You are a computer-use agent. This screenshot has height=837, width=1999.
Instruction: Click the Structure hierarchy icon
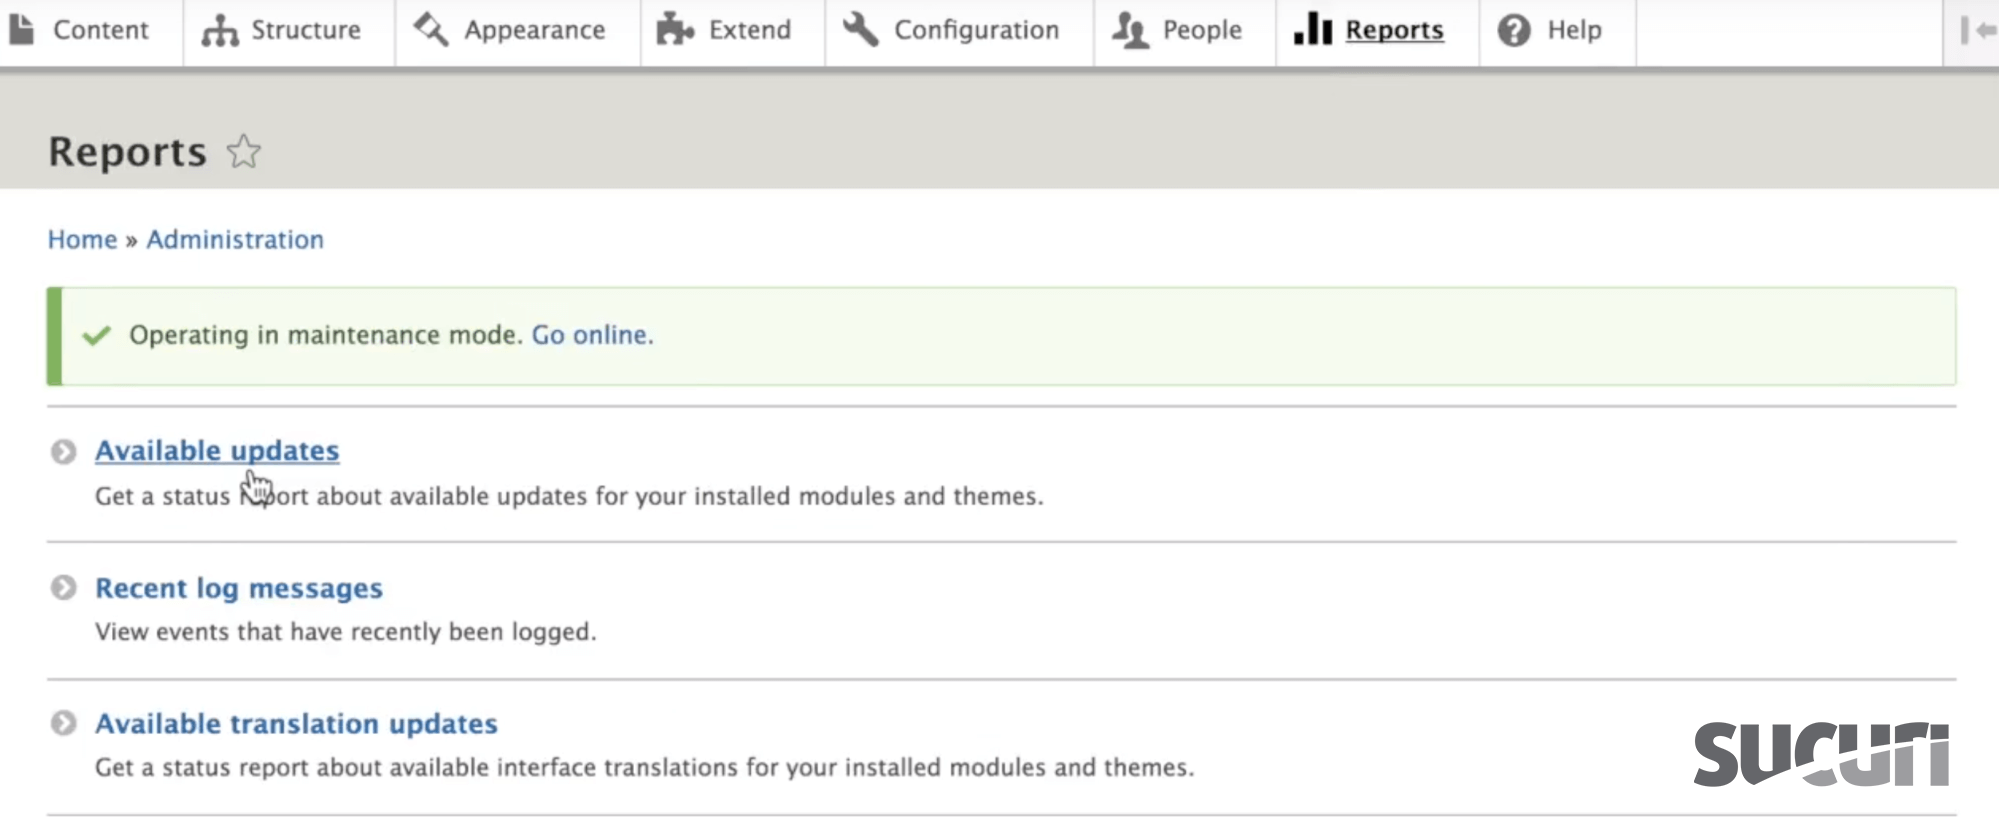point(219,30)
